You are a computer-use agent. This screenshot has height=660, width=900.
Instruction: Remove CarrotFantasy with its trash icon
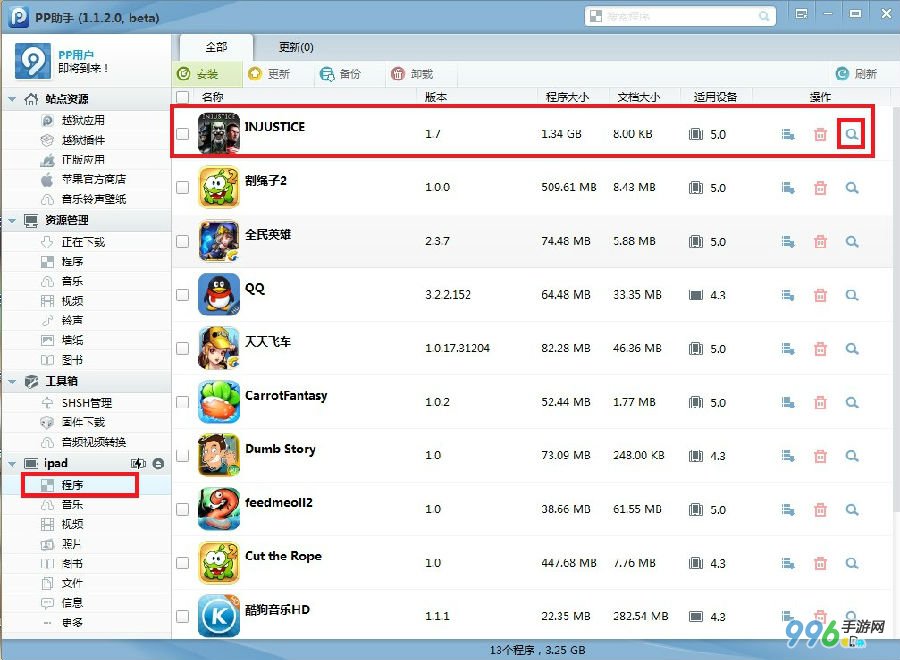(820, 402)
